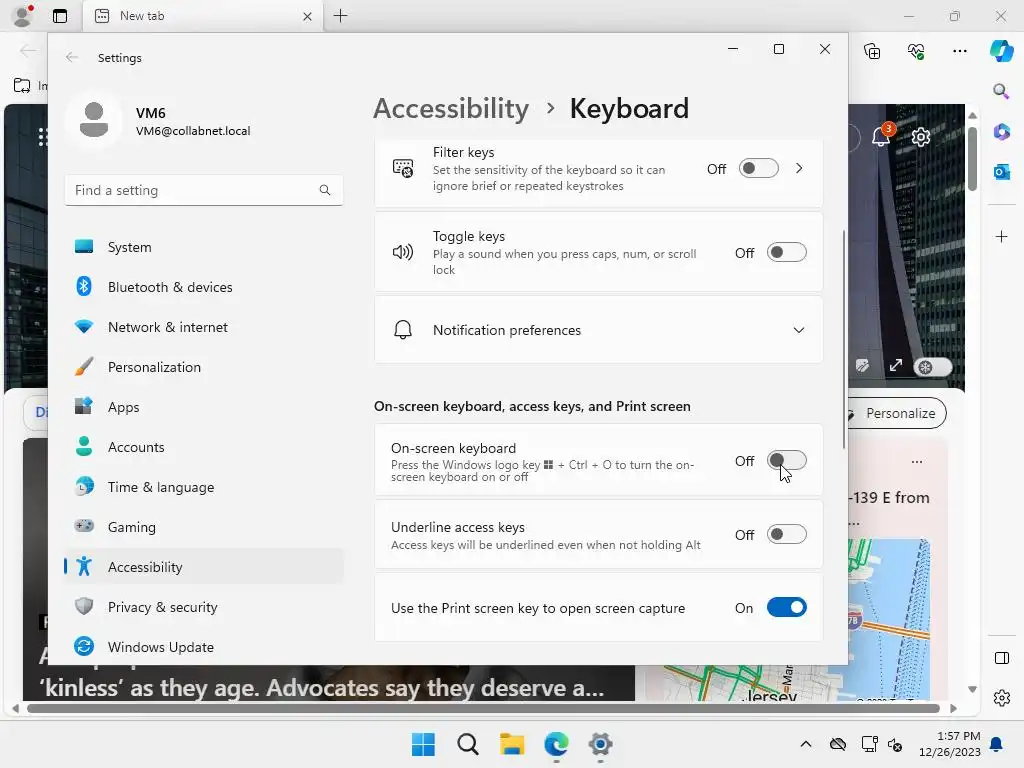Open Accounts settings page
Screen dimensions: 1024x768
(x=204, y=447)
